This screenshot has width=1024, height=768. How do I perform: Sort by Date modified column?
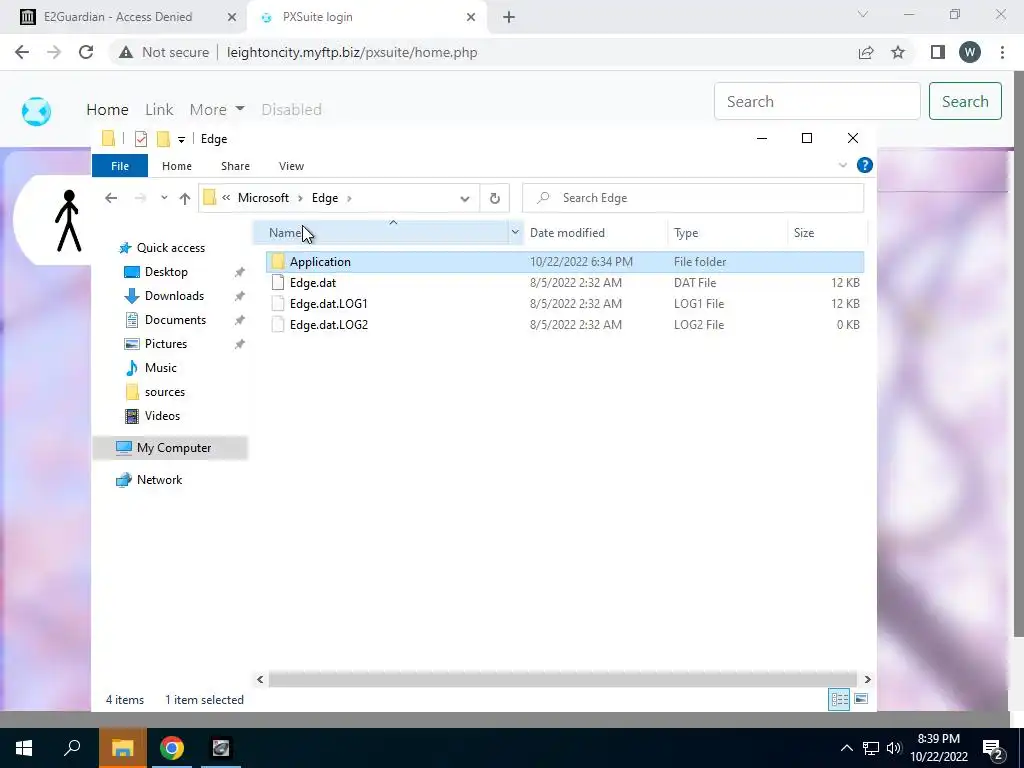point(567,232)
